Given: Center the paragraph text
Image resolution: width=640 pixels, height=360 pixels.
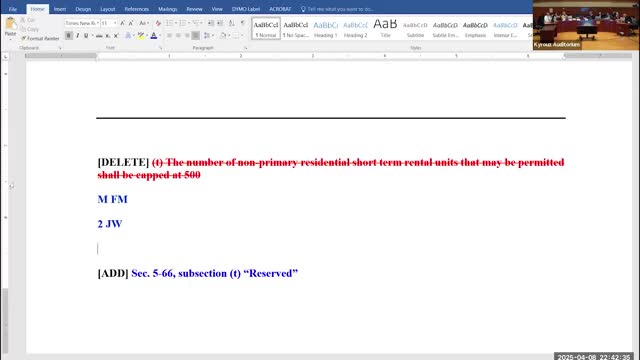Looking at the screenshot, I should [178, 36].
